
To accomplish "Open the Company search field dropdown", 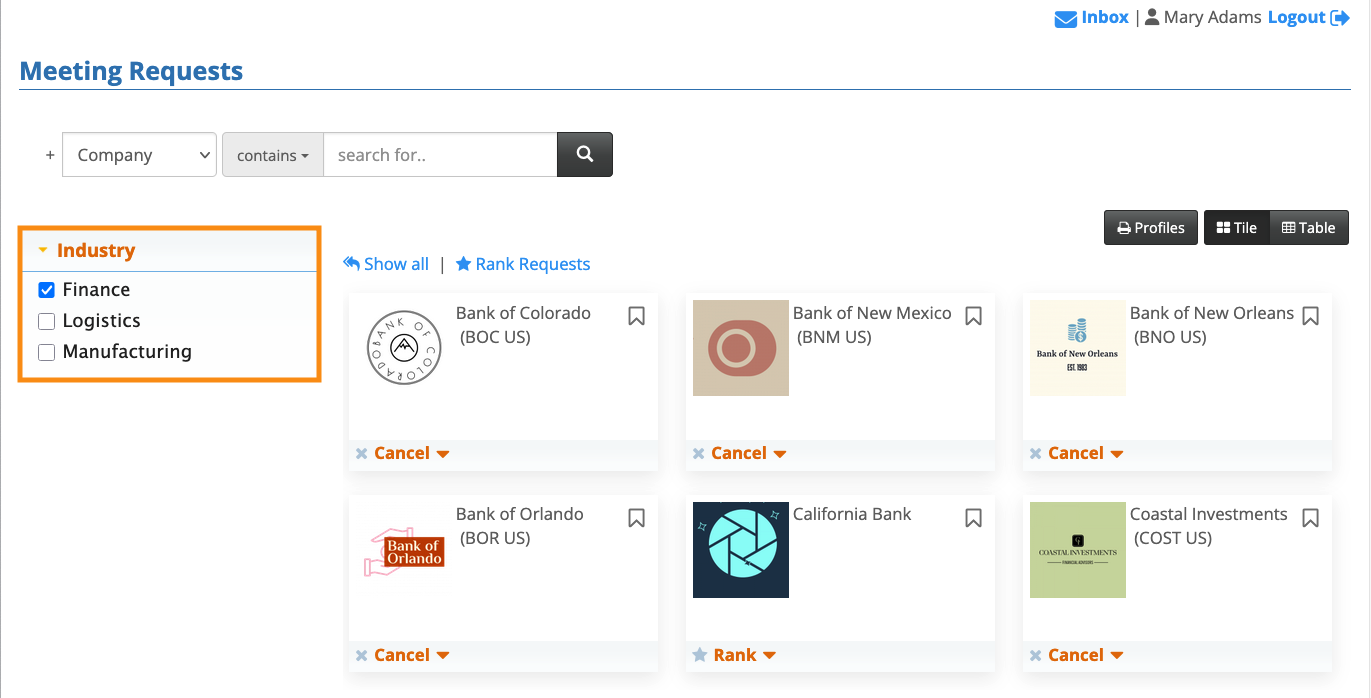I will click(x=139, y=155).
